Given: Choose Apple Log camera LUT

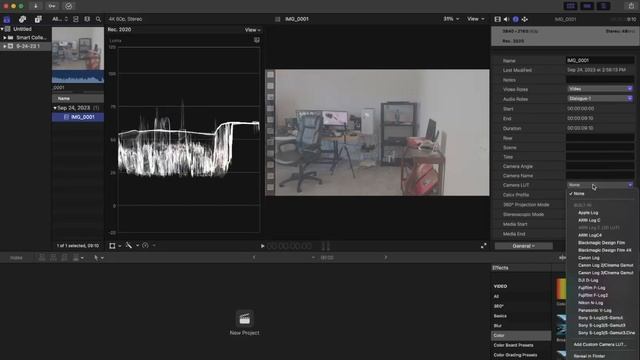Looking at the screenshot, I should click(x=588, y=213).
